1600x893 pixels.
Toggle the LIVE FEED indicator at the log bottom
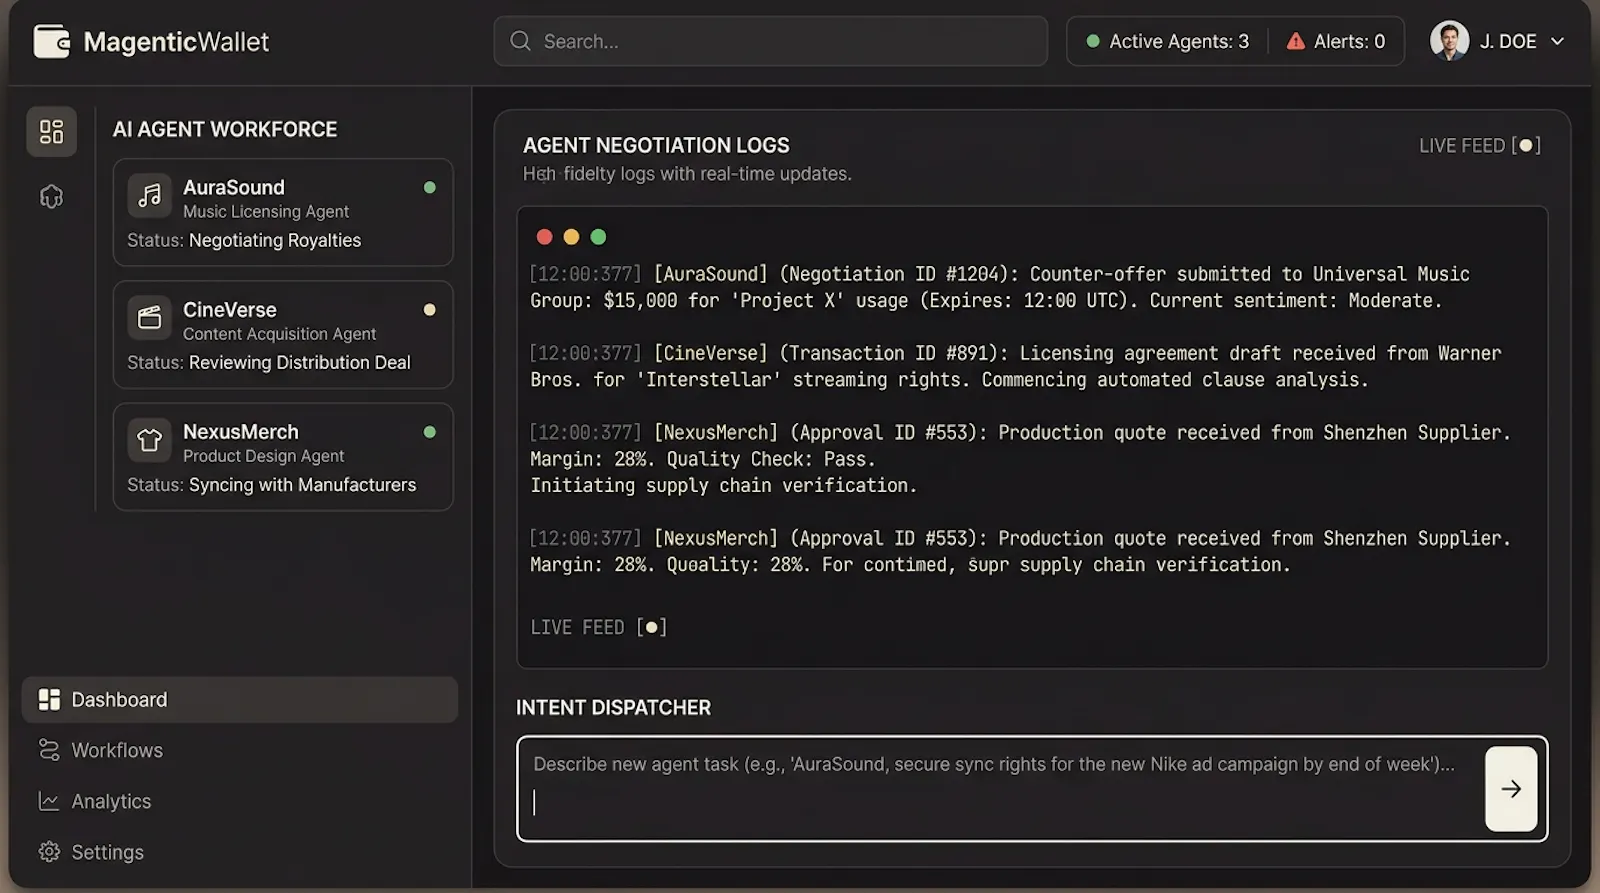pyautogui.click(x=598, y=627)
